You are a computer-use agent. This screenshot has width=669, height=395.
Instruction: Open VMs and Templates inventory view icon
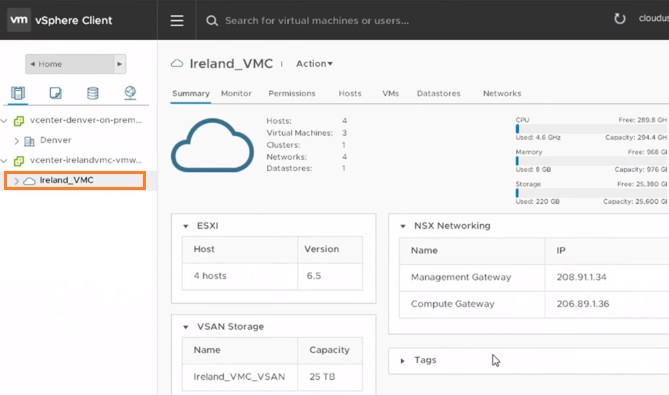coord(55,93)
